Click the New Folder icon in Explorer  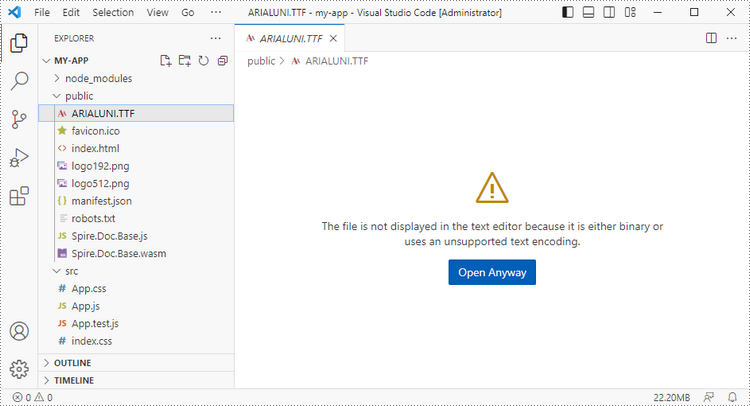point(184,61)
